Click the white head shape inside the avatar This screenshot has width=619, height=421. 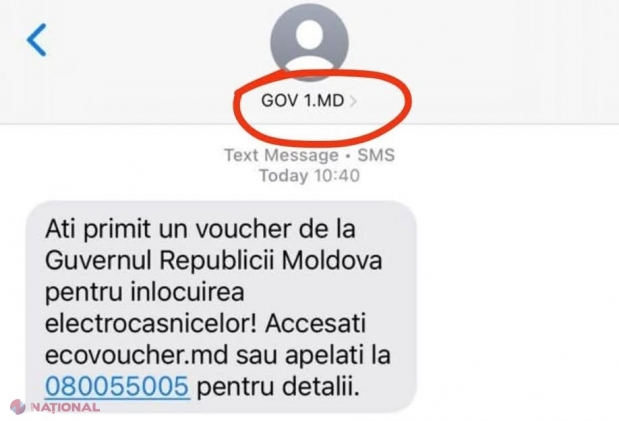pos(310,34)
